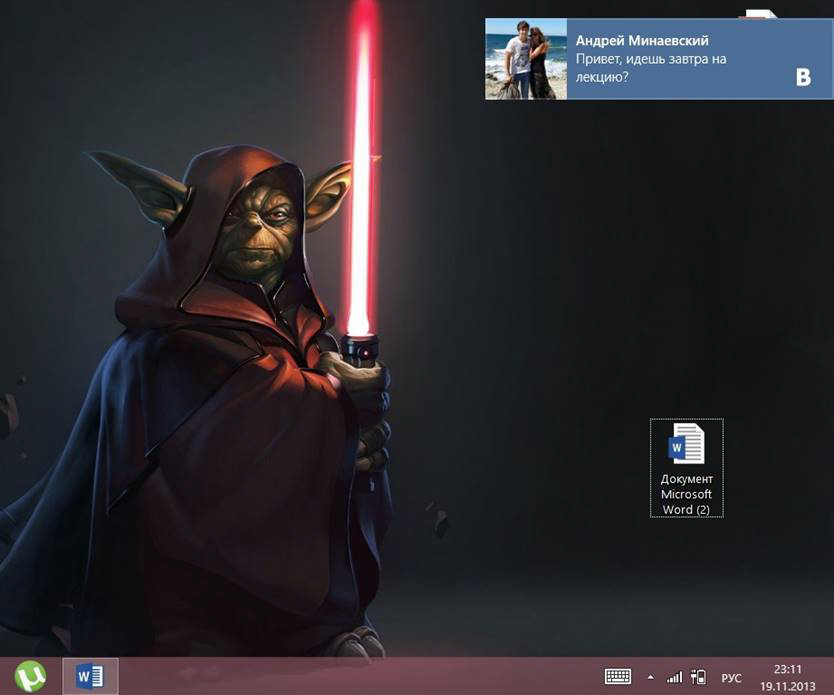Open uTorrent from the taskbar
Screen dimensions: 834x695
(x=30, y=676)
